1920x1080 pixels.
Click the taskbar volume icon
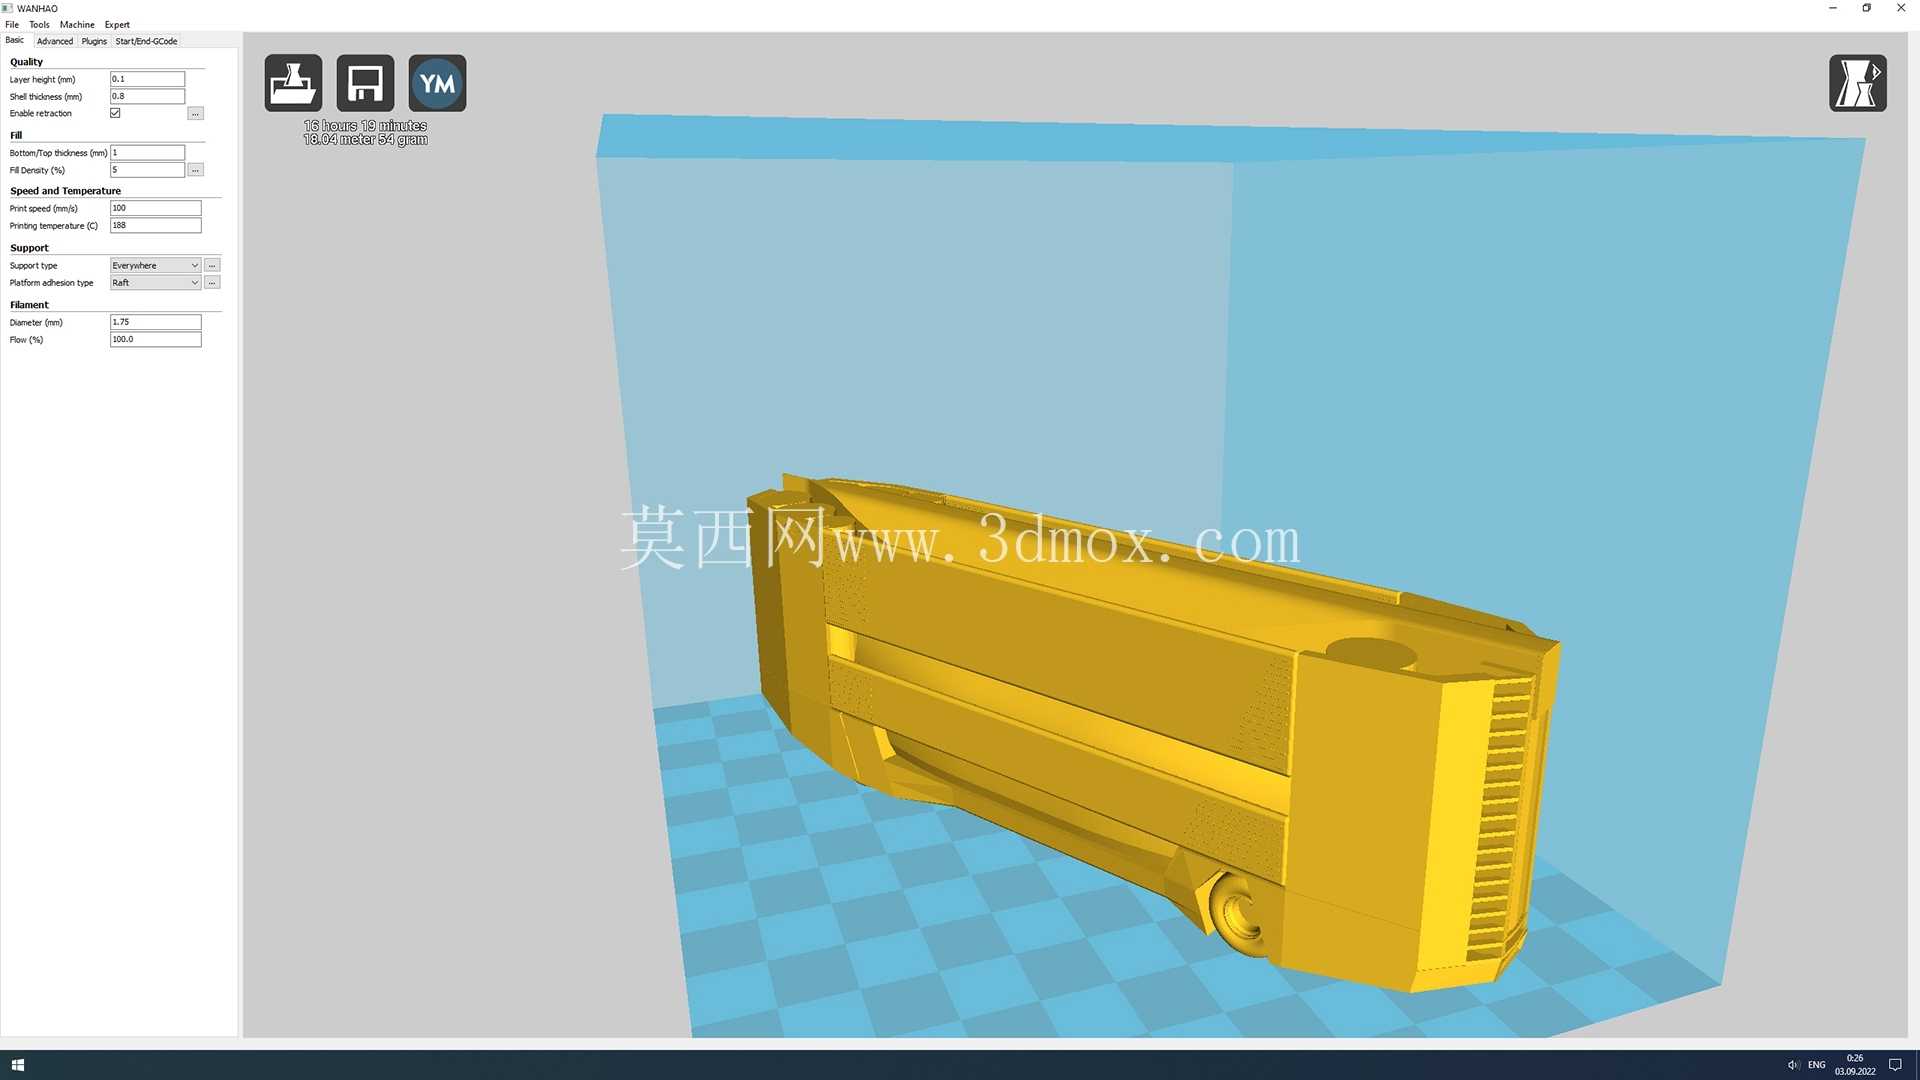click(1793, 1065)
